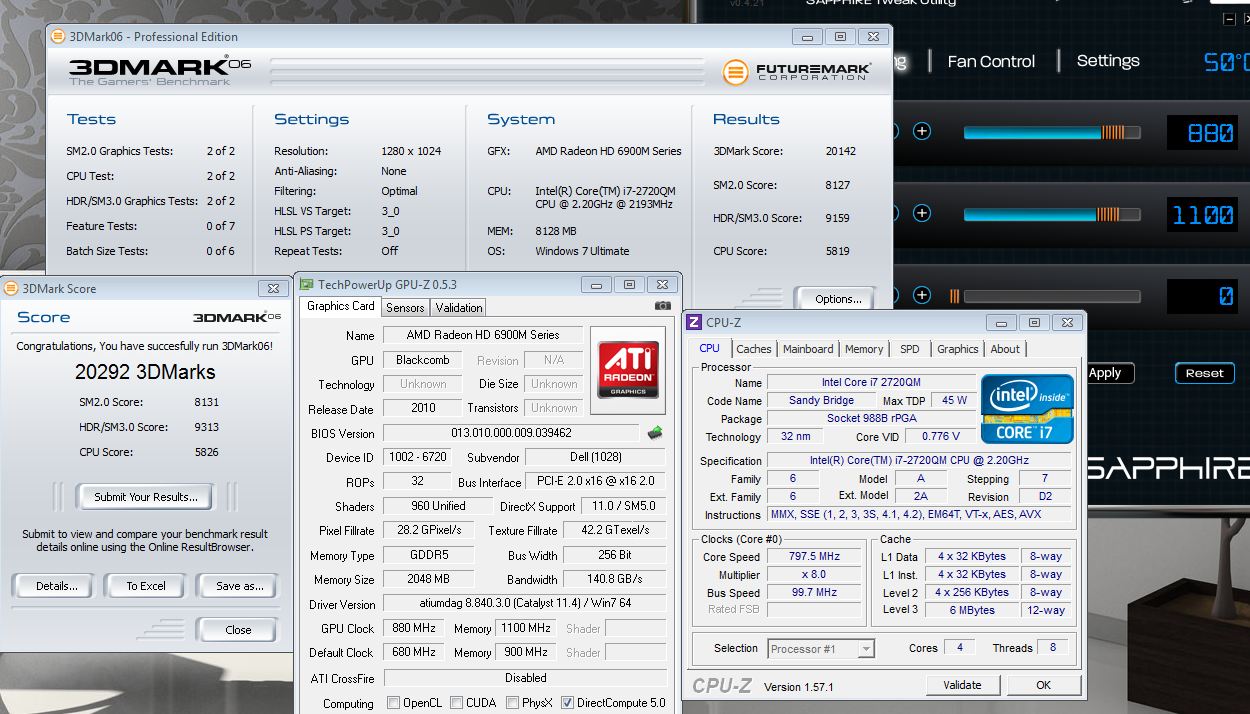The width and height of the screenshot is (1250, 714).
Task: Minimize the Sapphire Tweak Utility window
Action: tap(1228, 17)
